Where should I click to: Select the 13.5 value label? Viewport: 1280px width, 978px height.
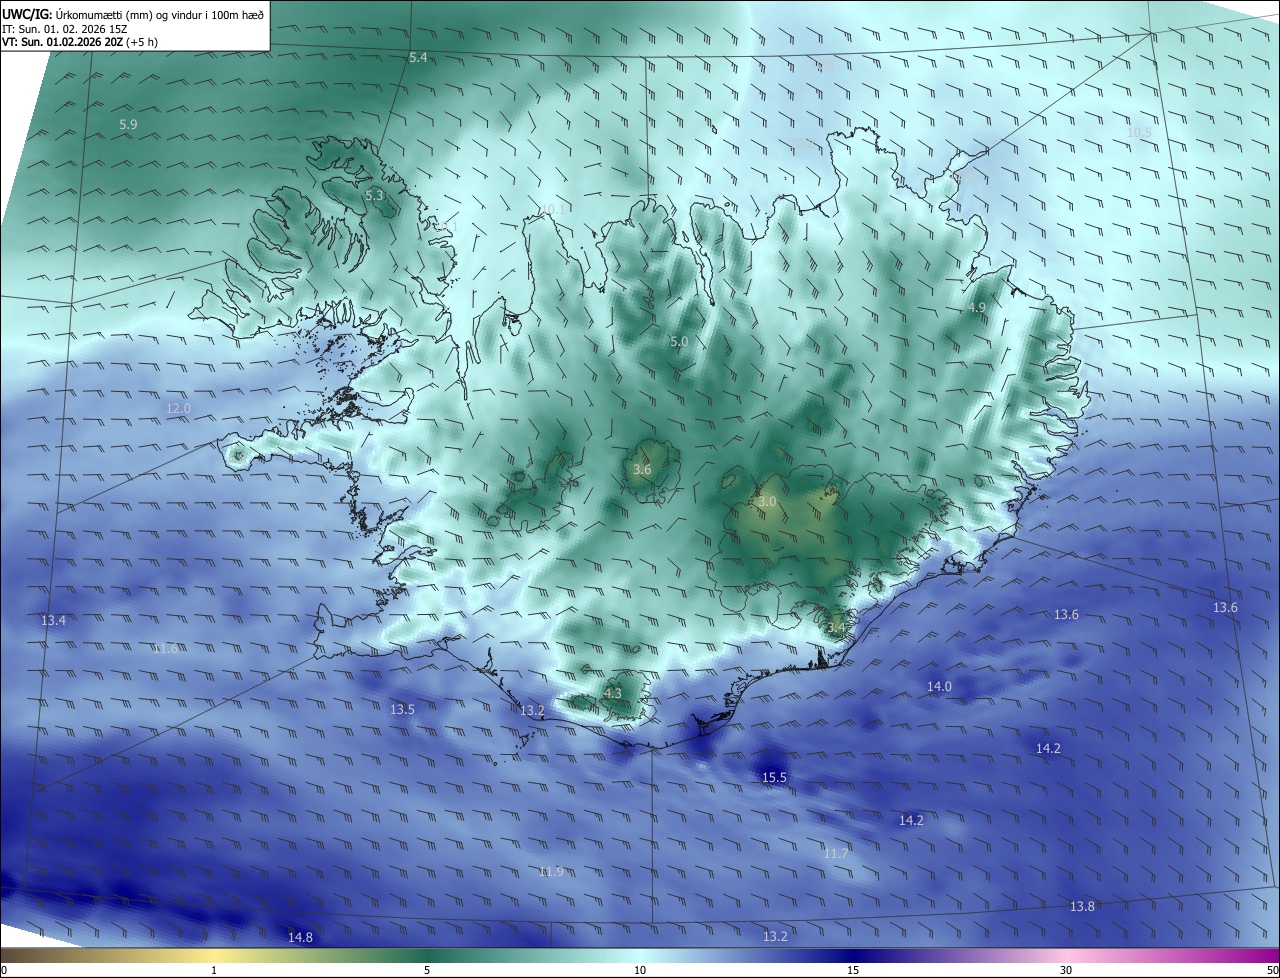click(x=402, y=709)
